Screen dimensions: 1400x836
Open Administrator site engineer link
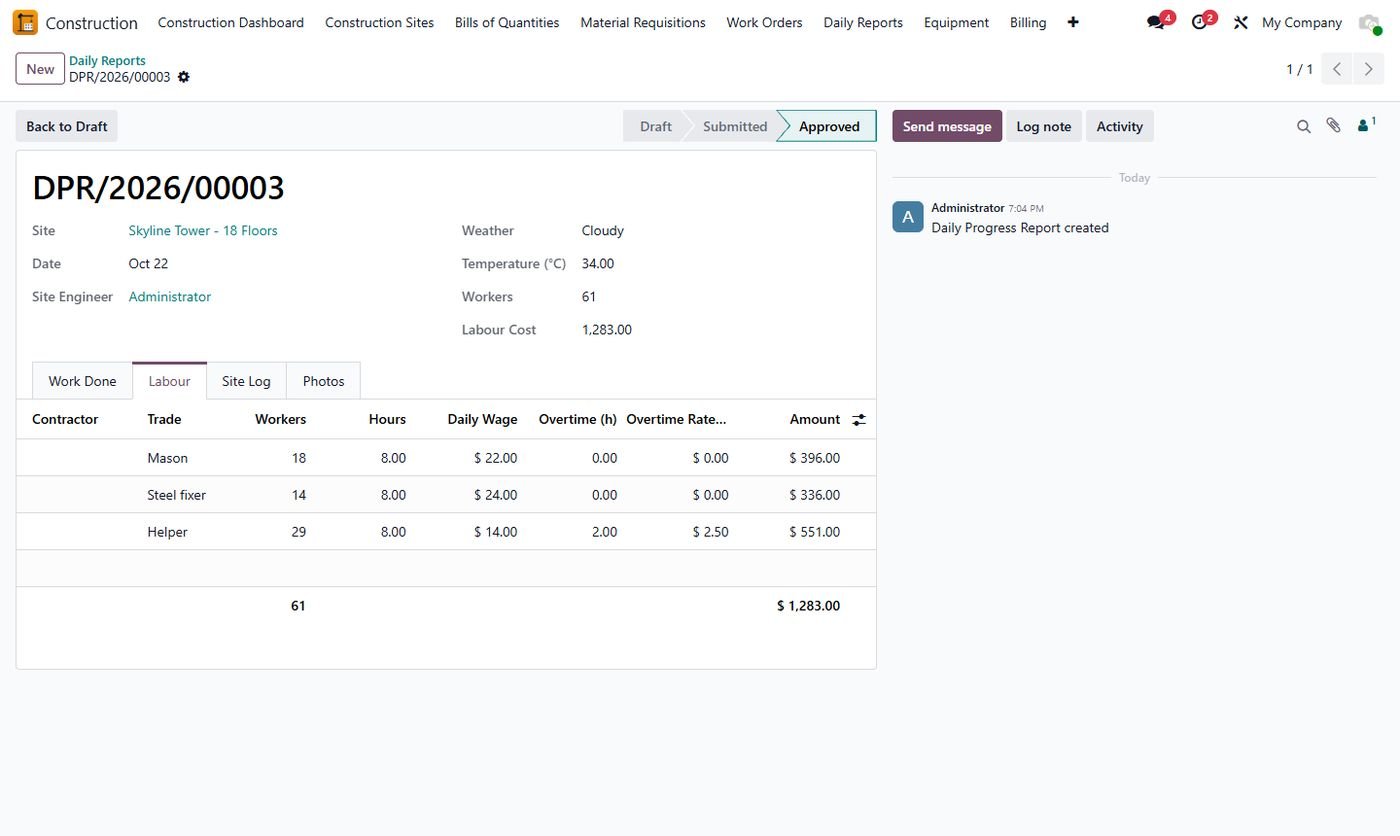pos(170,296)
